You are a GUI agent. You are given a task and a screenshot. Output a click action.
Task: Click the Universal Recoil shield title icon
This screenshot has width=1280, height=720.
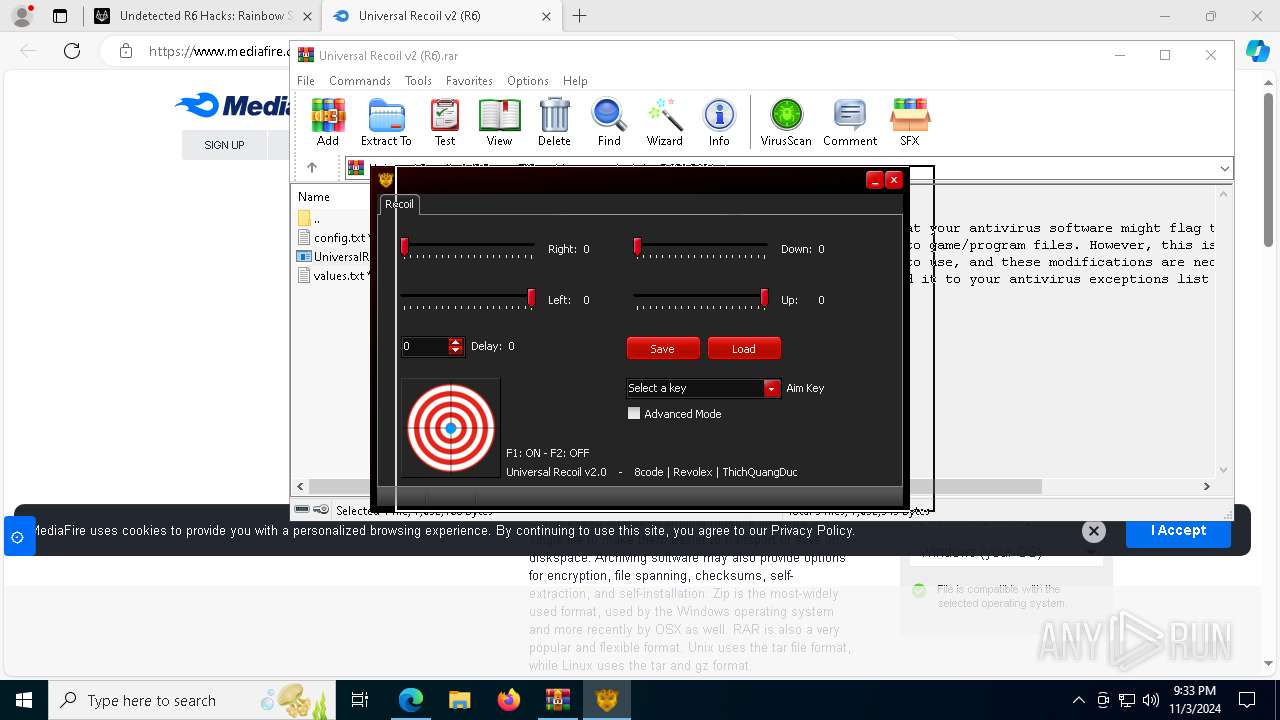[x=386, y=180]
